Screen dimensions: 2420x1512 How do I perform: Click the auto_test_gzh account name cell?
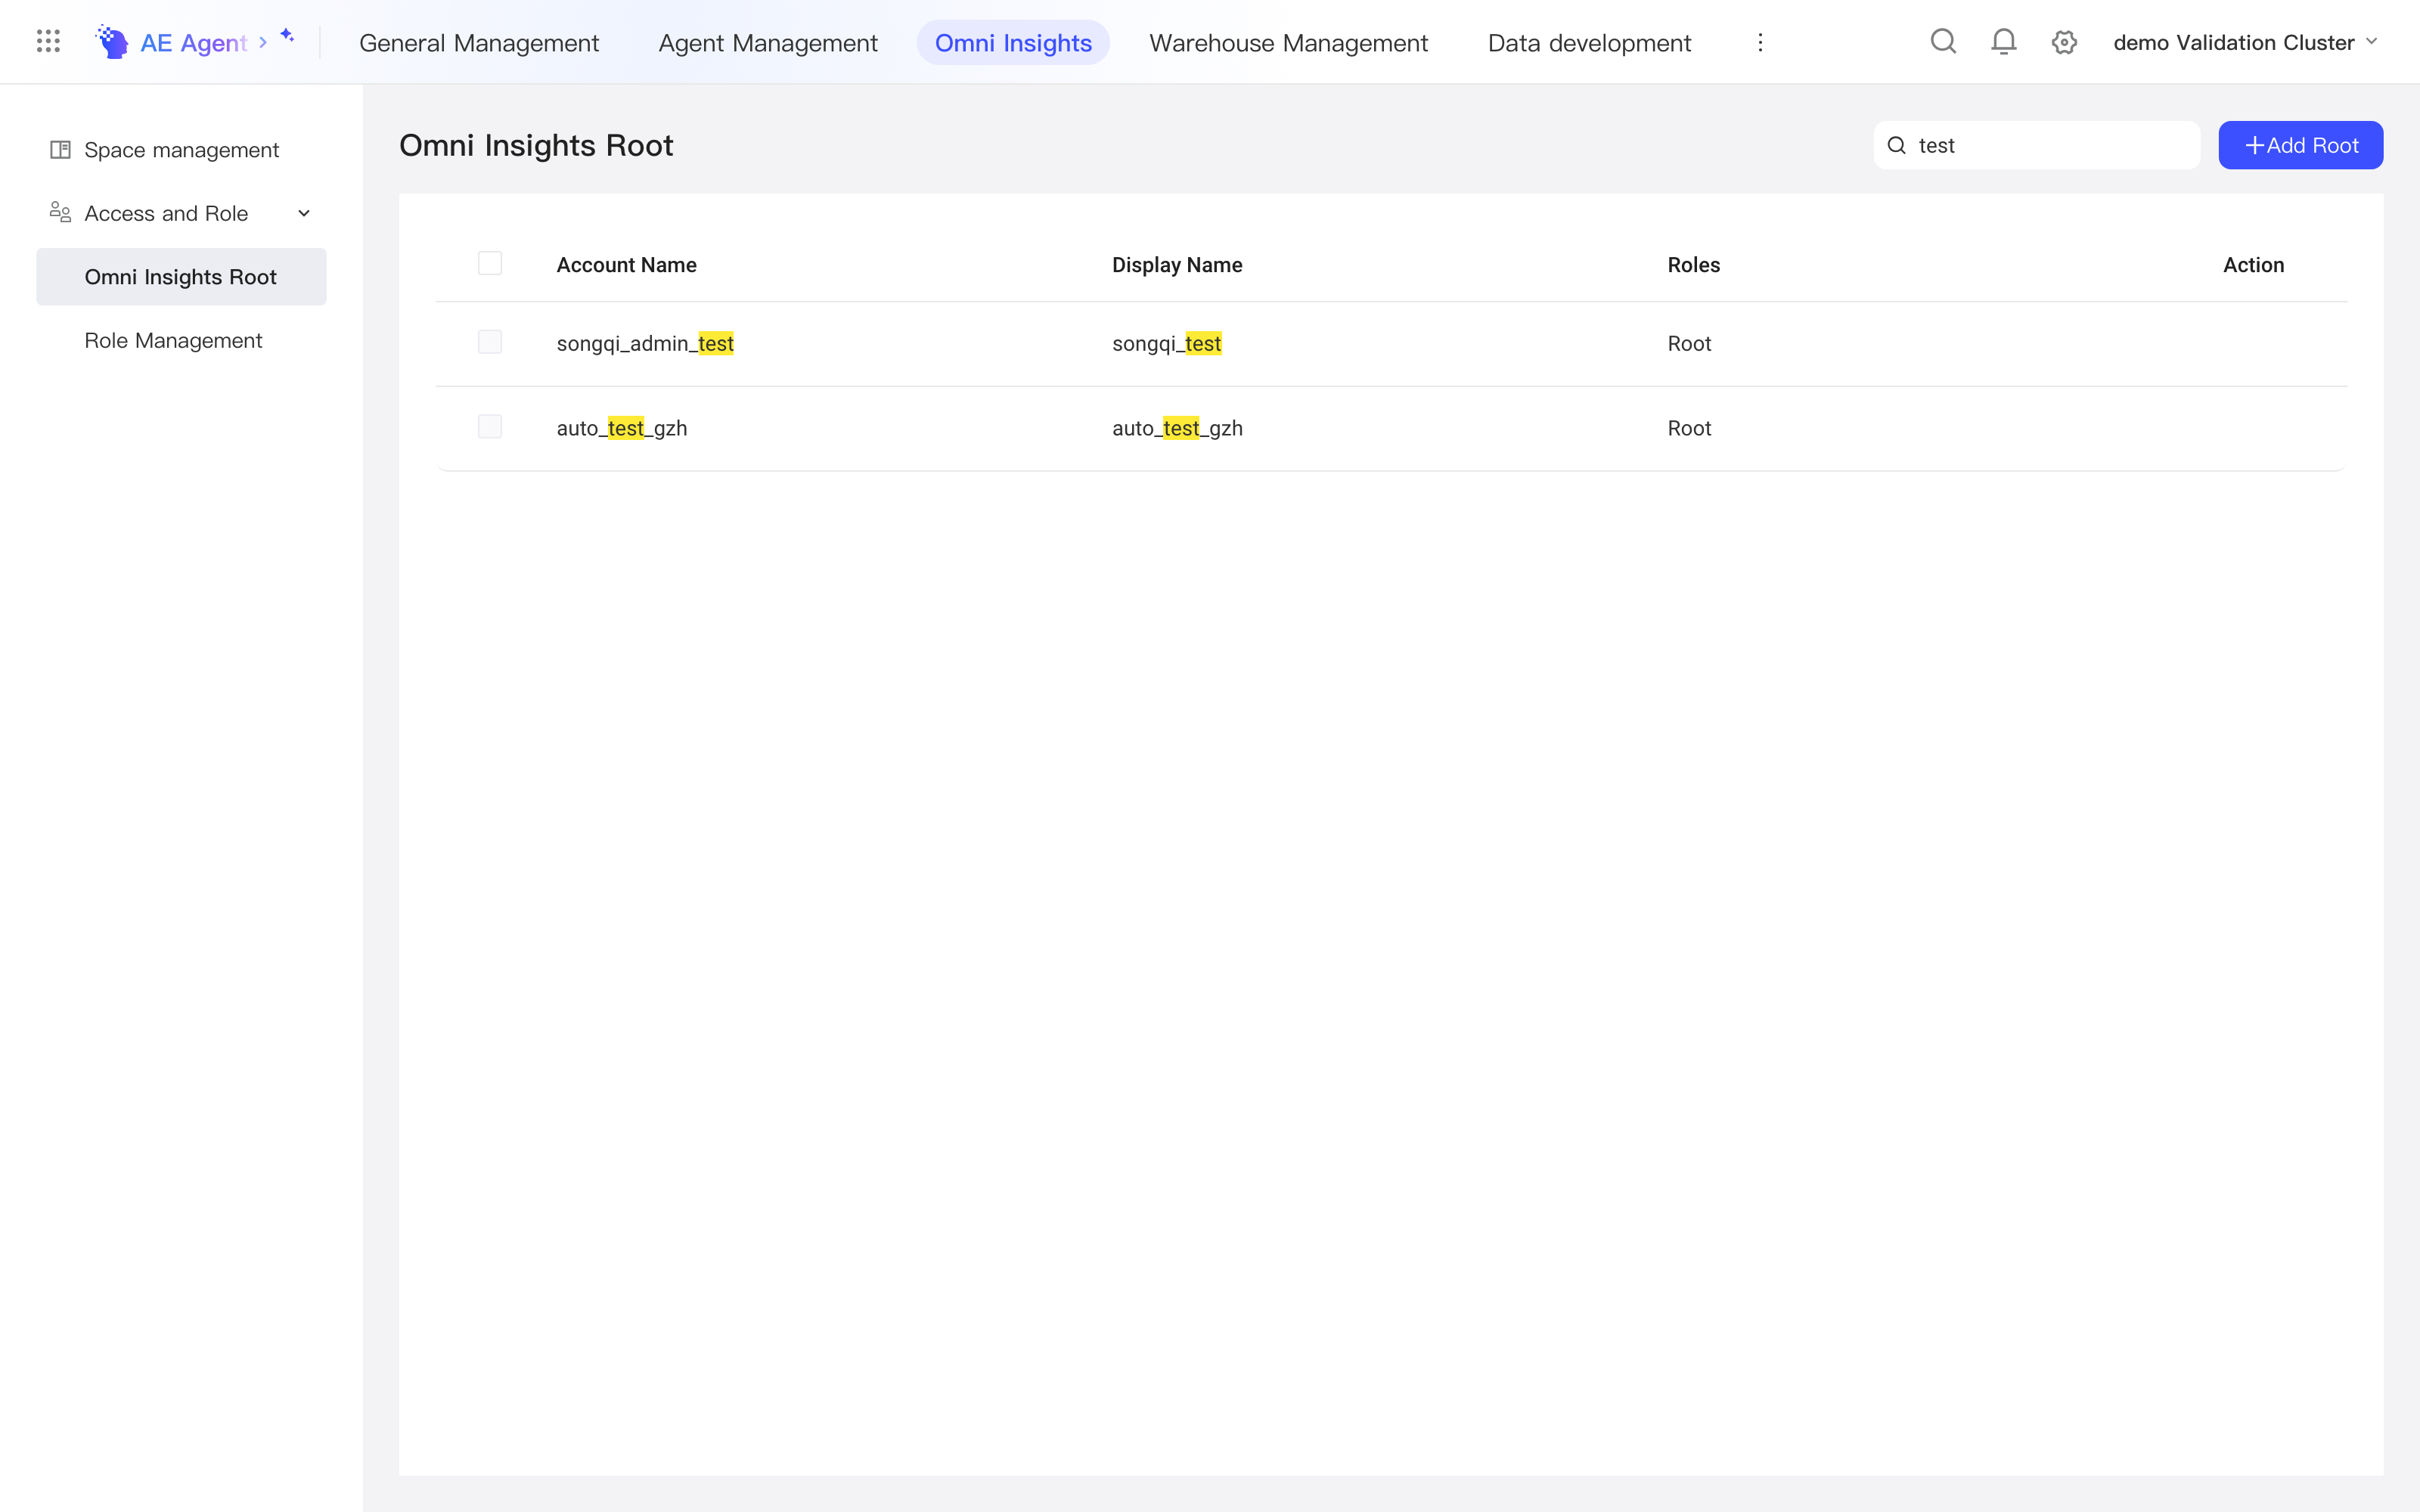click(x=622, y=428)
